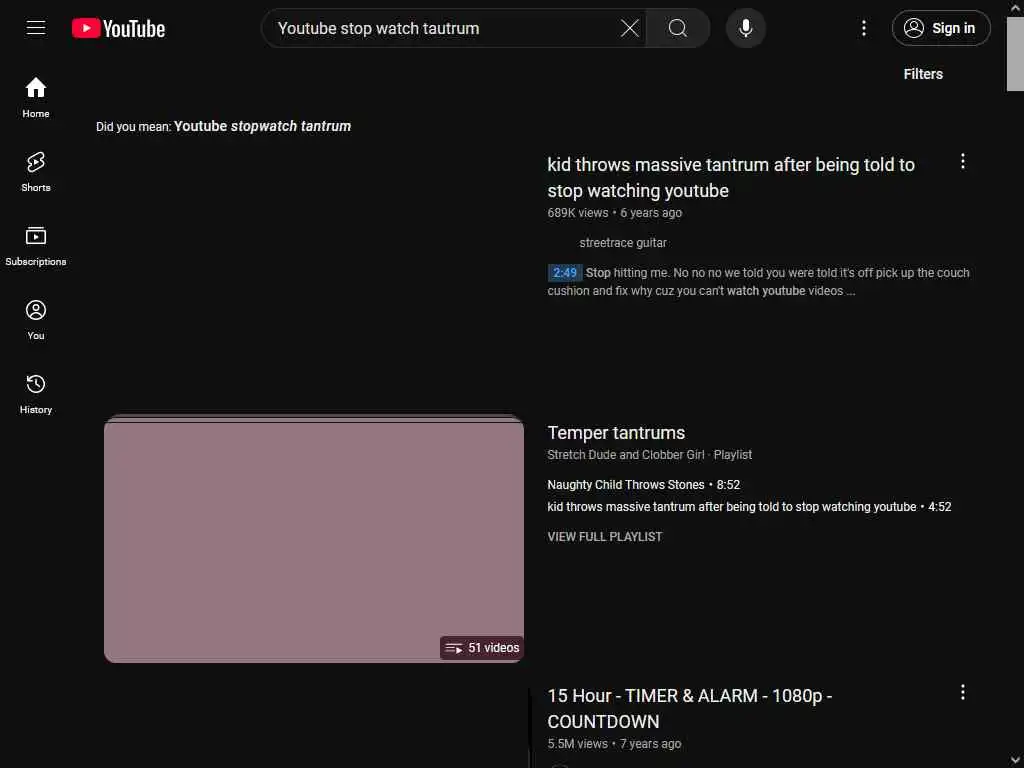Open Subscriptions in sidebar
Image resolution: width=1024 pixels, height=768 pixels.
(36, 246)
